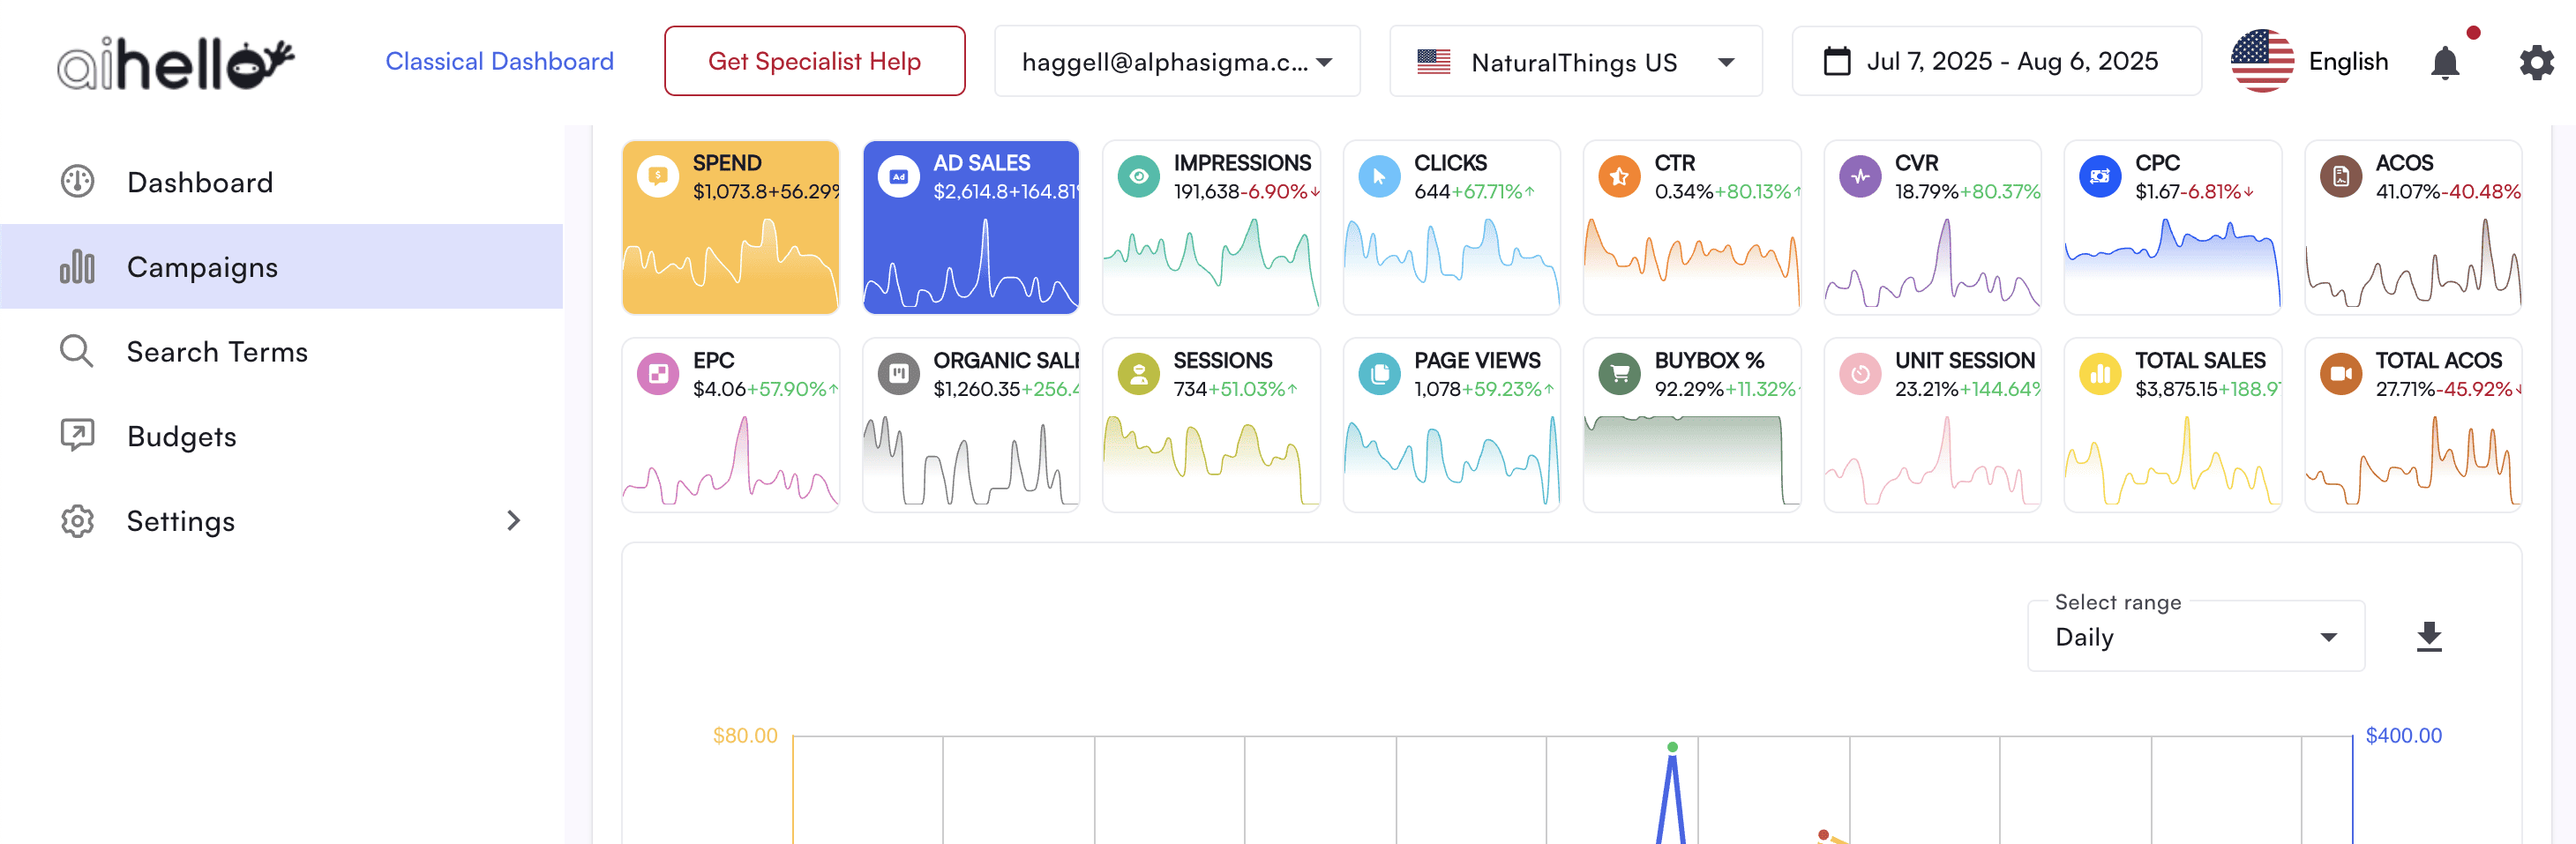Open the Classical Dashboard link
Screen dimensions: 2576x844
click(499, 61)
